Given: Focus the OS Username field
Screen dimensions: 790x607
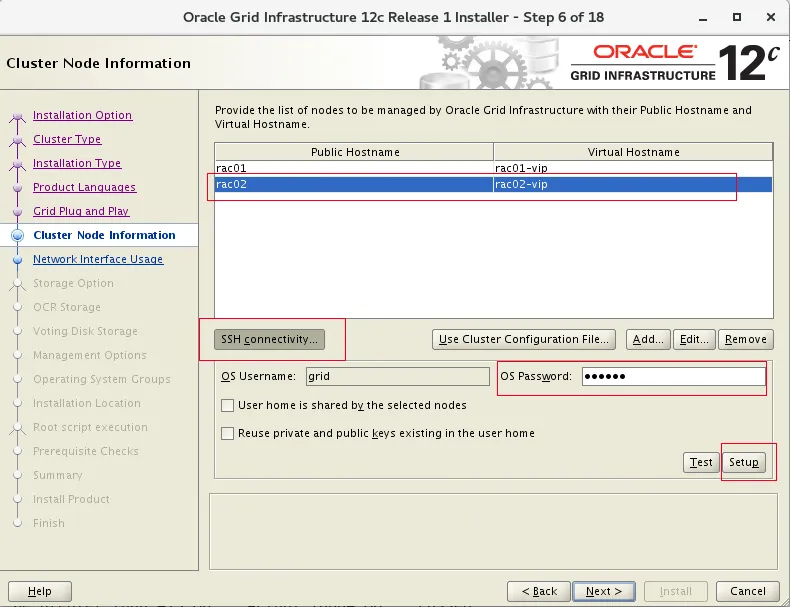Looking at the screenshot, I should [398, 376].
